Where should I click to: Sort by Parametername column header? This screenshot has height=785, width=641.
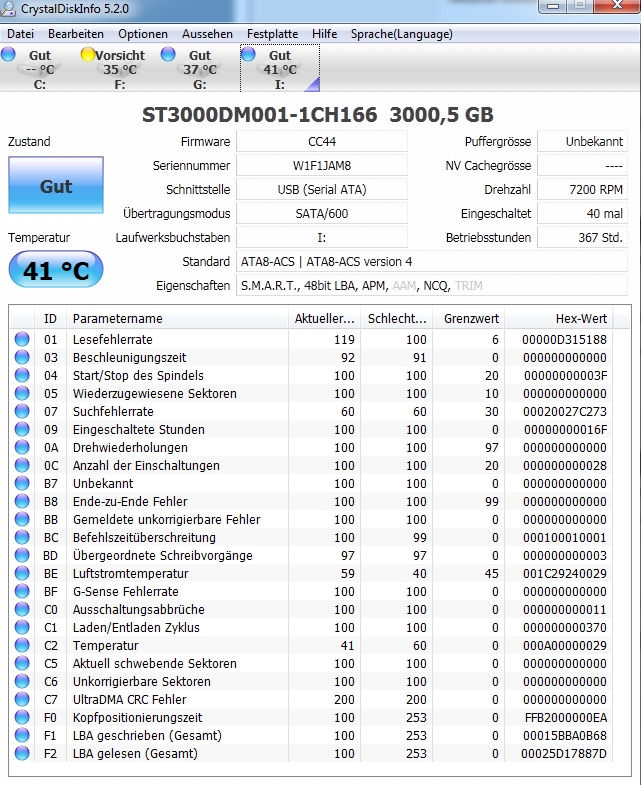click(x=177, y=318)
